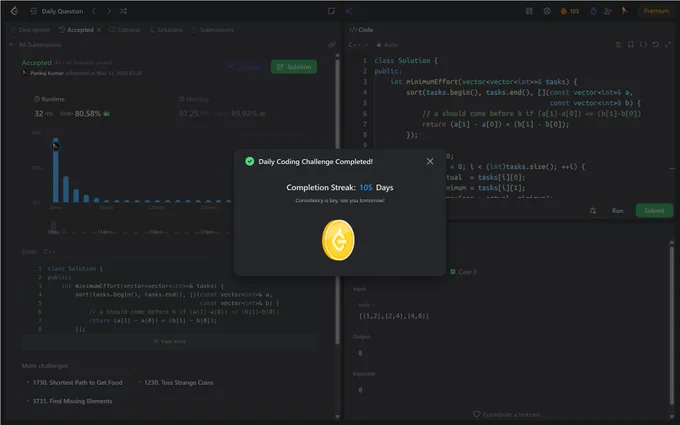
Task: Close the Daily Coding Challenge Completed popup
Action: pyautogui.click(x=430, y=161)
